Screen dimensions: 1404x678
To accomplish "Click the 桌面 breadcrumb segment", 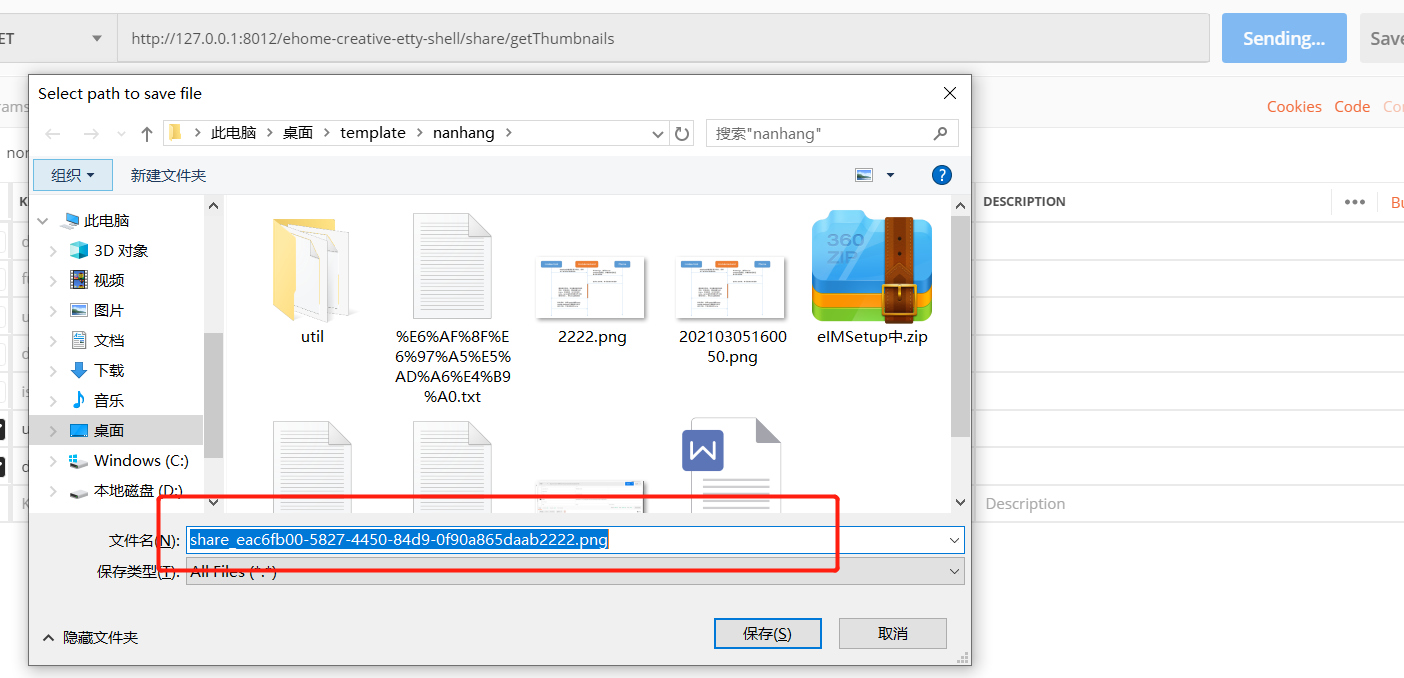I will pyautogui.click(x=298, y=133).
